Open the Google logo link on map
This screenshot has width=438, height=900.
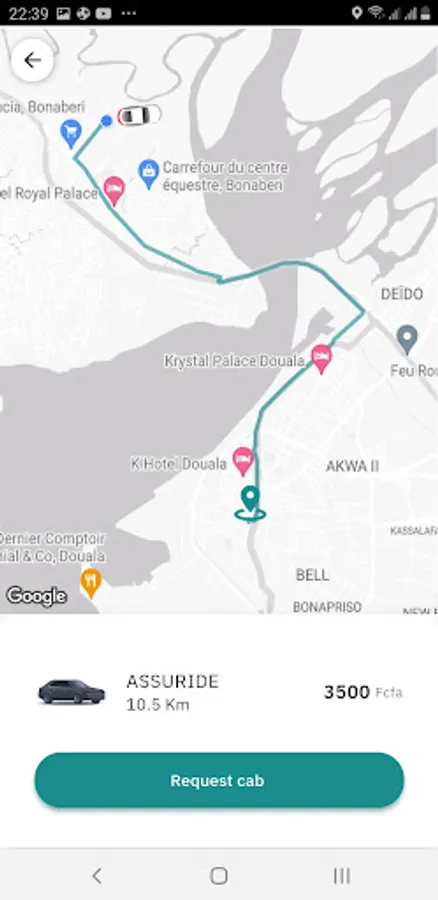[x=36, y=596]
